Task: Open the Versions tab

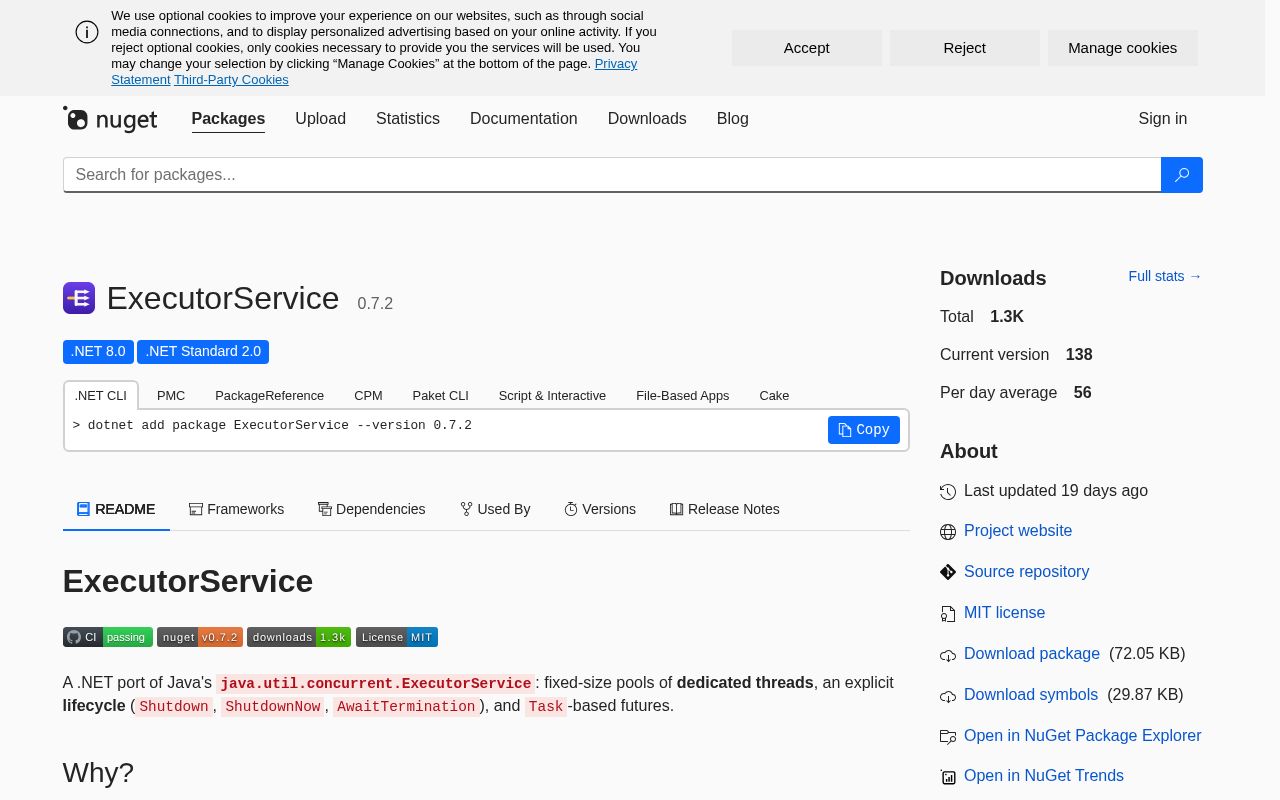Action: point(599,509)
